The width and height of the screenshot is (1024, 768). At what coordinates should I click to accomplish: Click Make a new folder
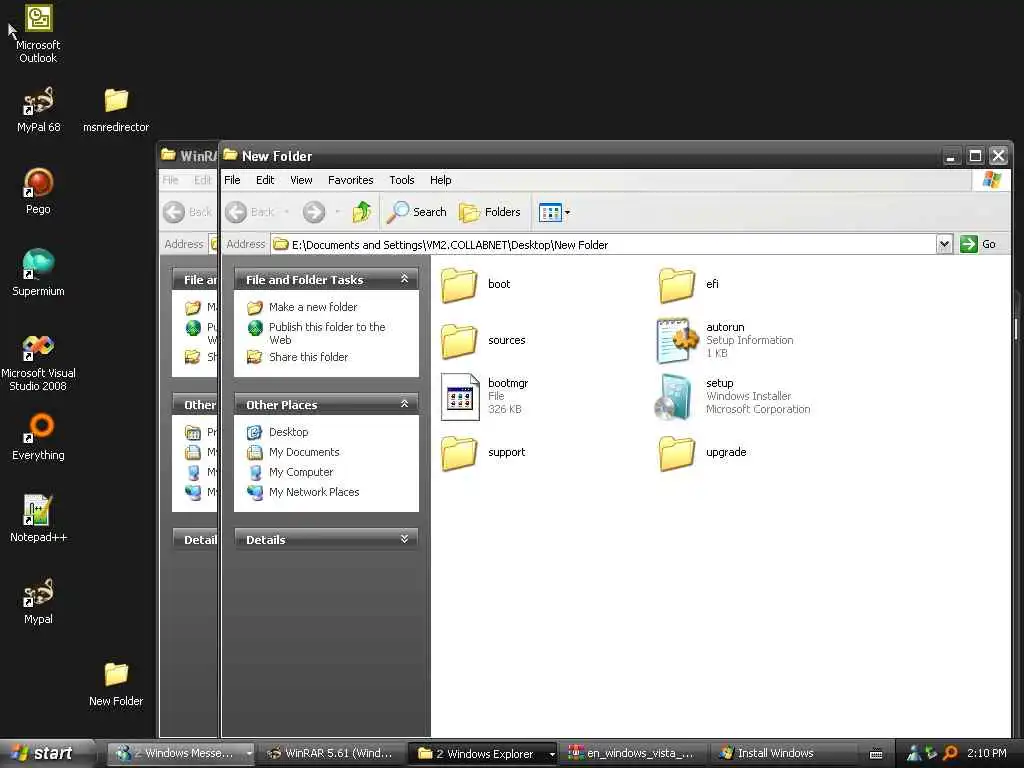(x=302, y=307)
